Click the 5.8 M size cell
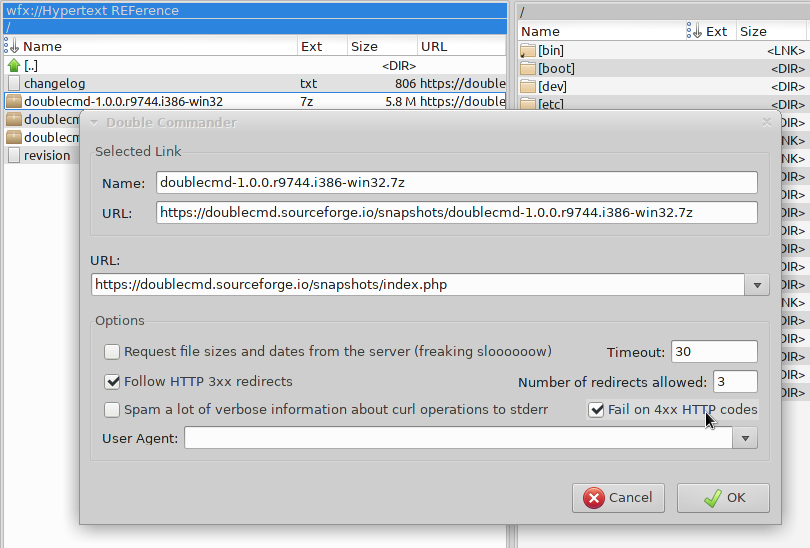The width and height of the screenshot is (810, 548). (400, 102)
